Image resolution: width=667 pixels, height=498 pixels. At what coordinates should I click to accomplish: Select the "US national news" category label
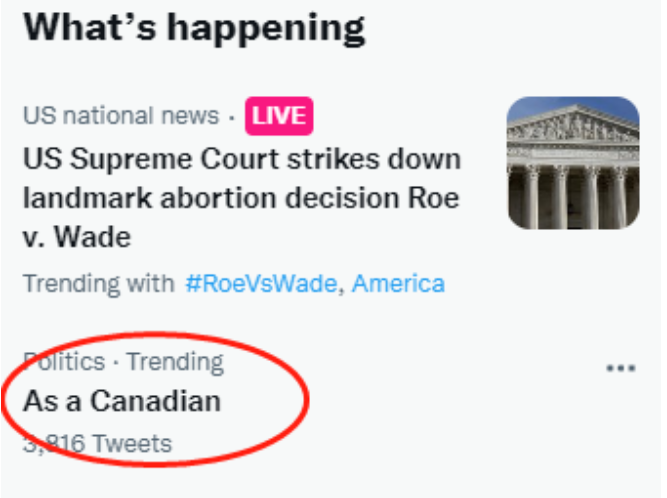(x=120, y=116)
